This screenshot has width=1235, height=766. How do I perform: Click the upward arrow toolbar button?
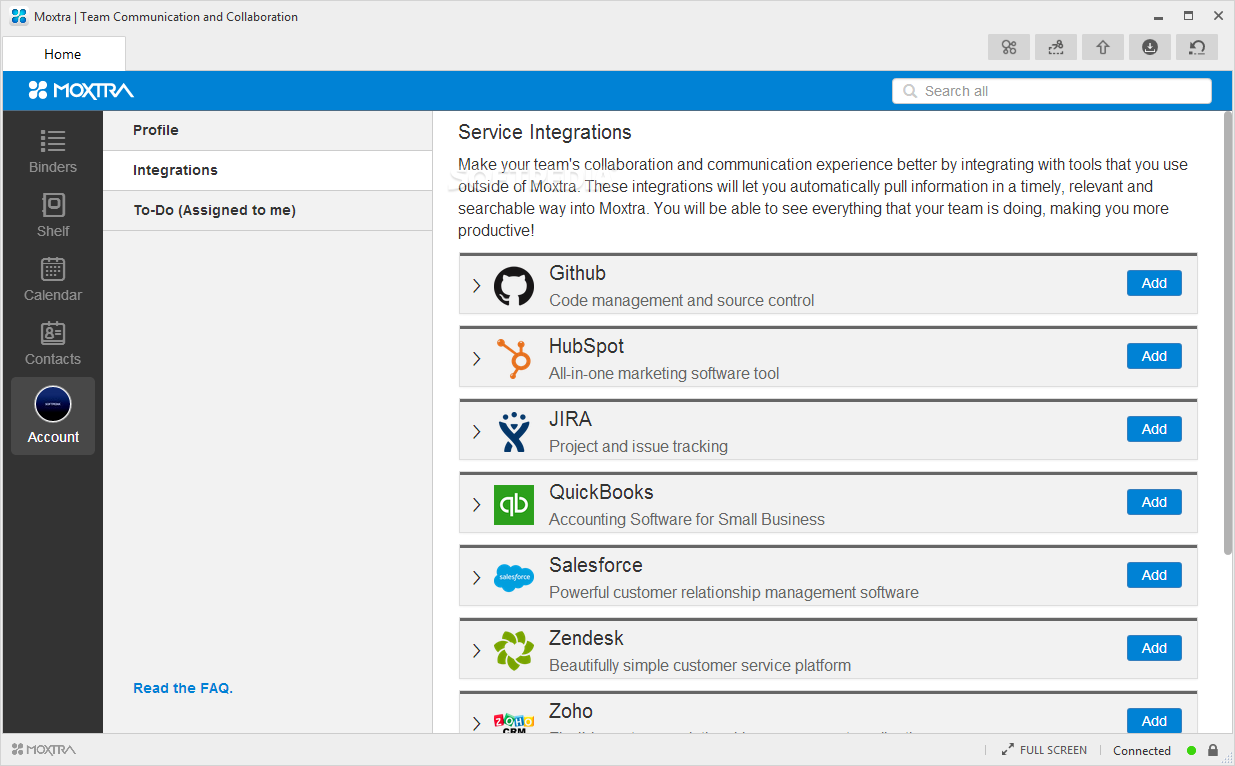point(1103,47)
